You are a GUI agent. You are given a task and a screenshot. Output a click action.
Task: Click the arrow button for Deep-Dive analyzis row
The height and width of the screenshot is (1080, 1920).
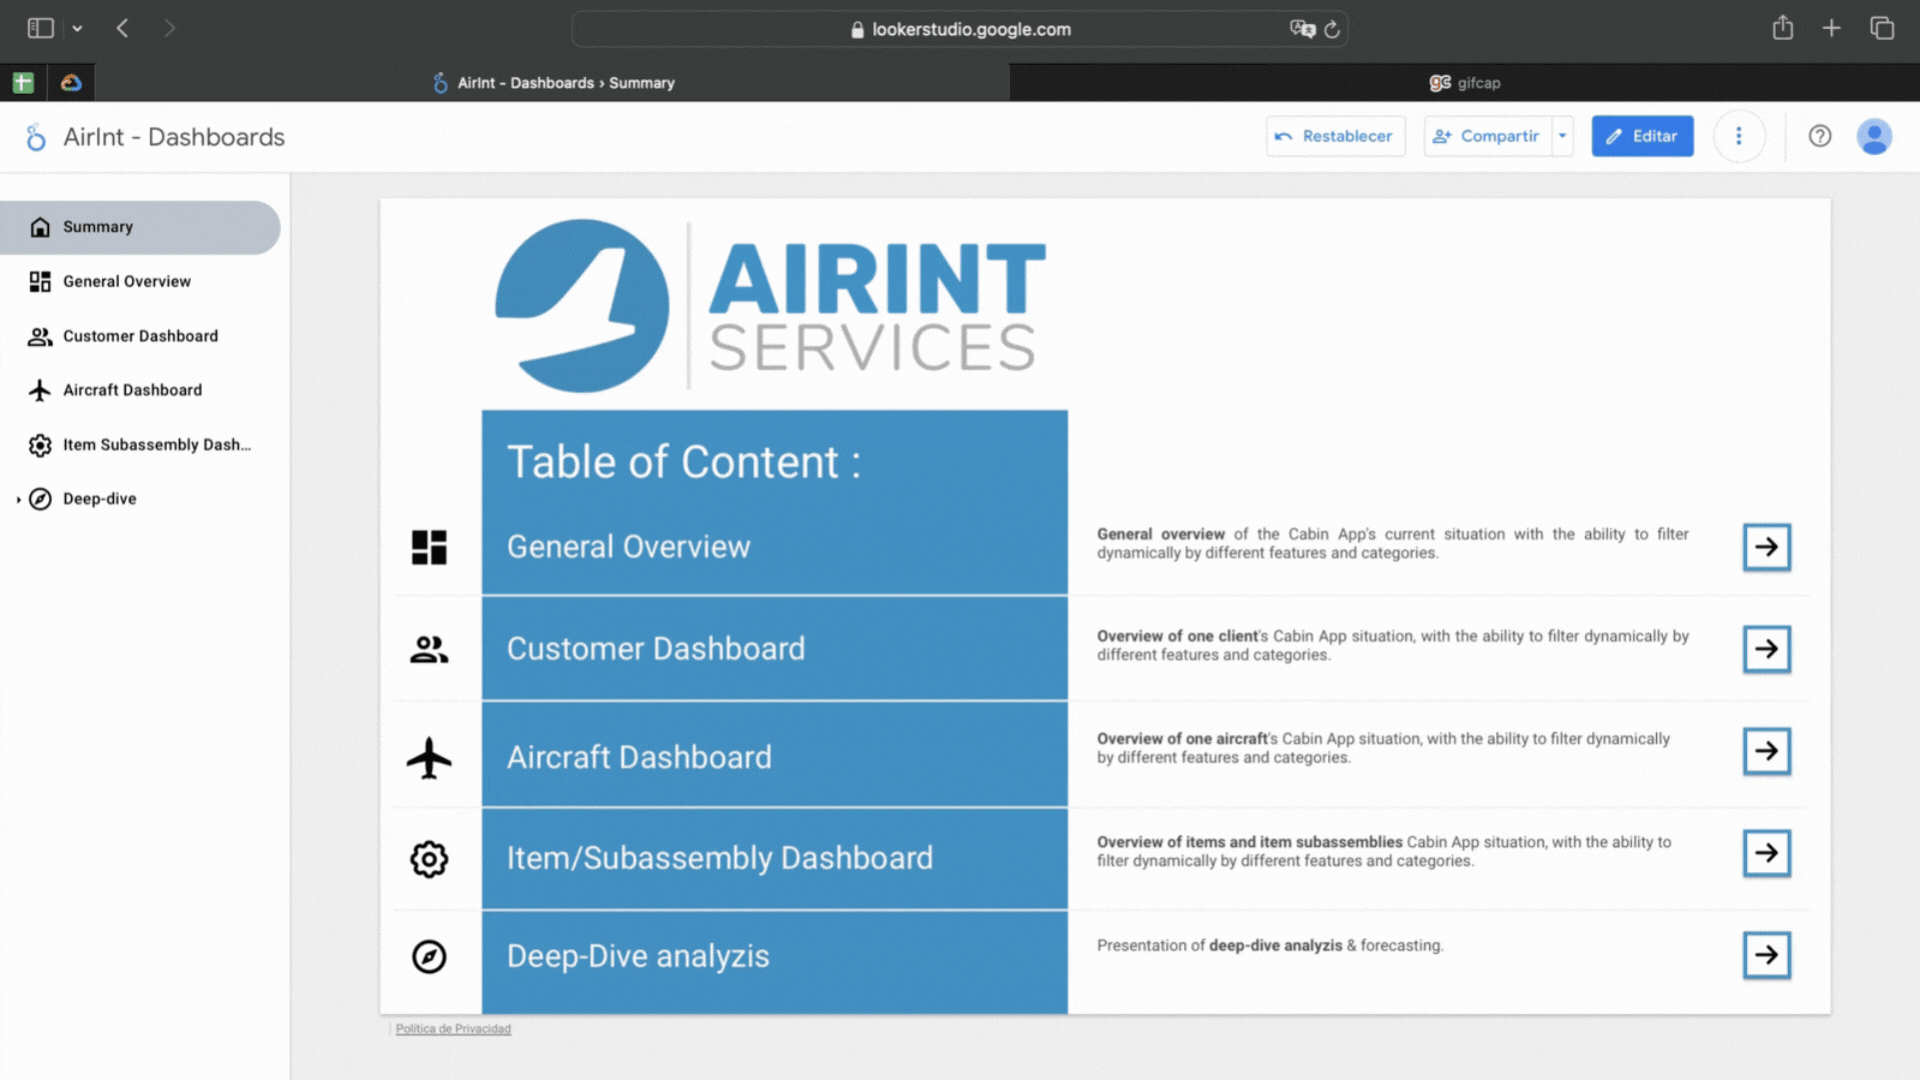[1766, 955]
